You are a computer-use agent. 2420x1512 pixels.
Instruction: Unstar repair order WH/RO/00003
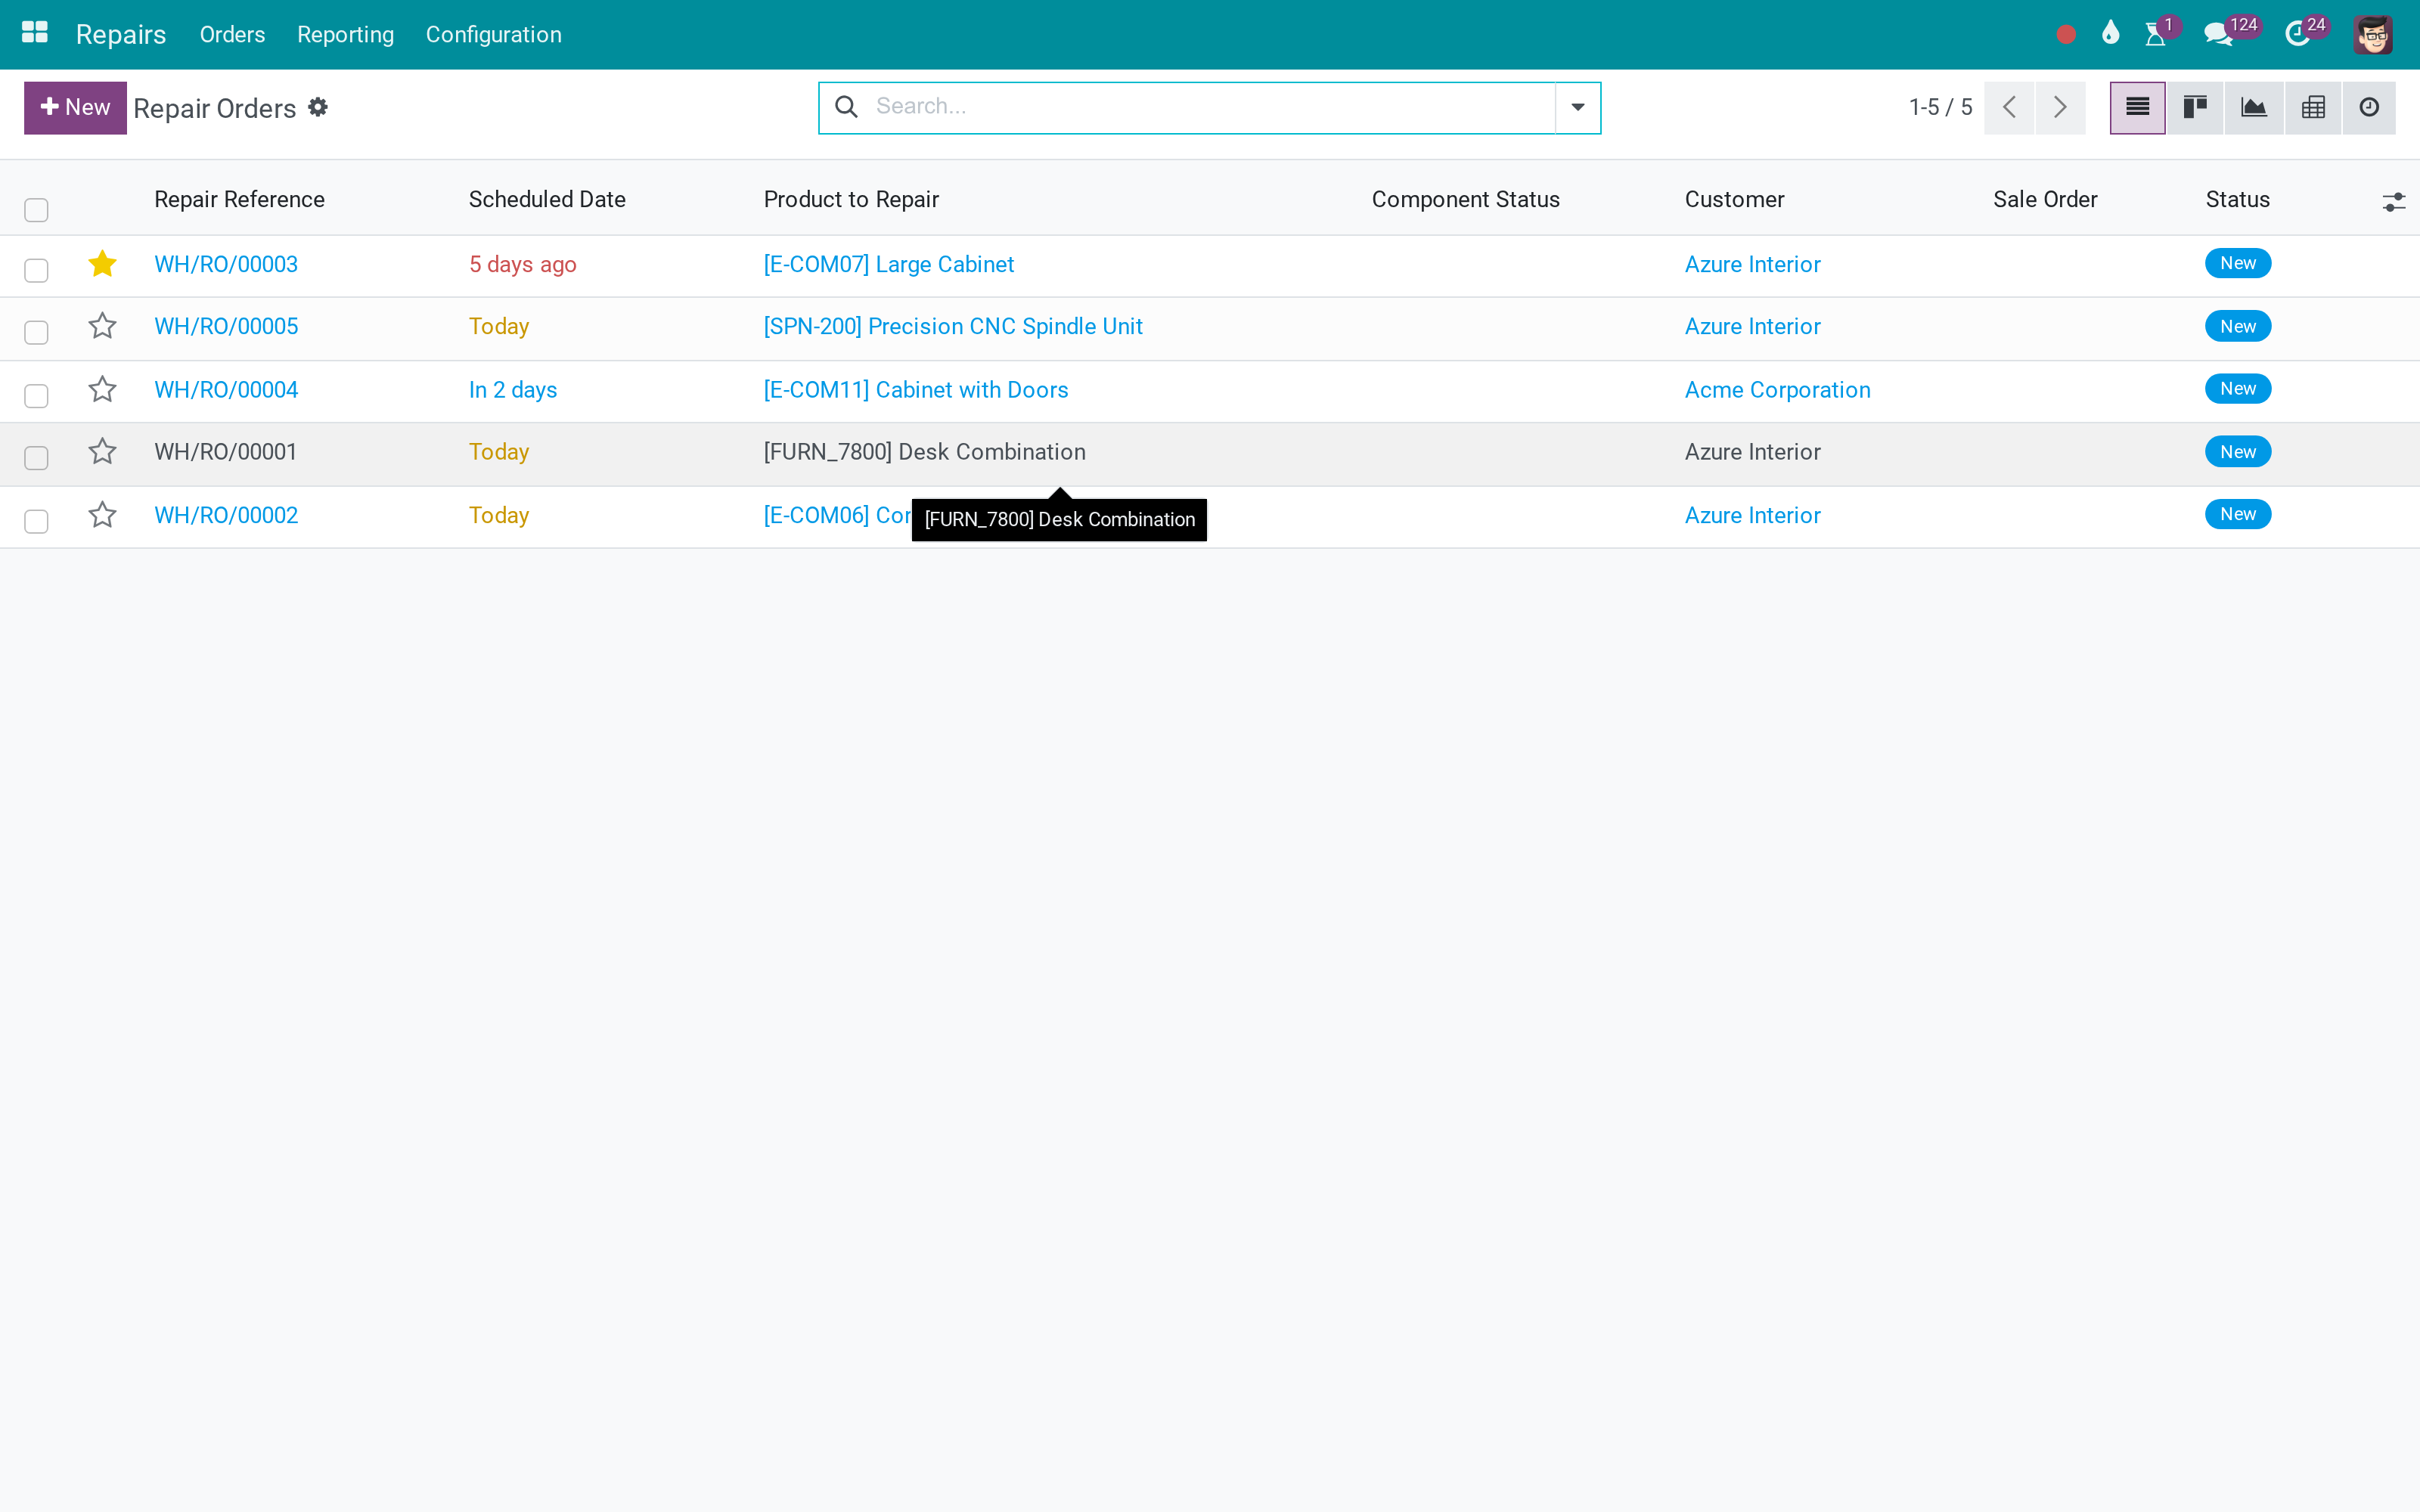tap(102, 264)
